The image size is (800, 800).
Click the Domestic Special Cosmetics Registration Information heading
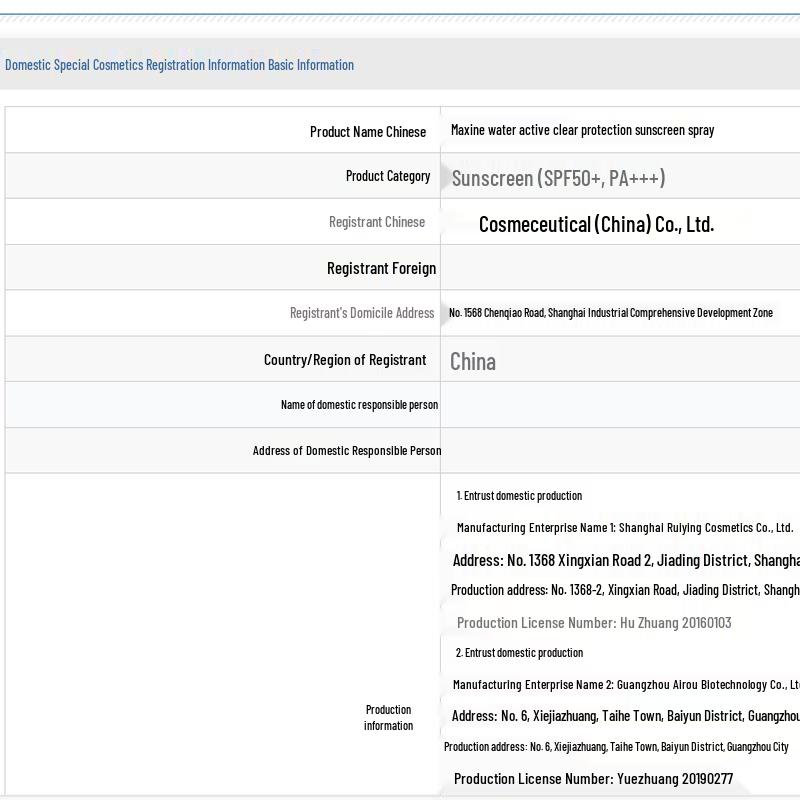point(180,65)
